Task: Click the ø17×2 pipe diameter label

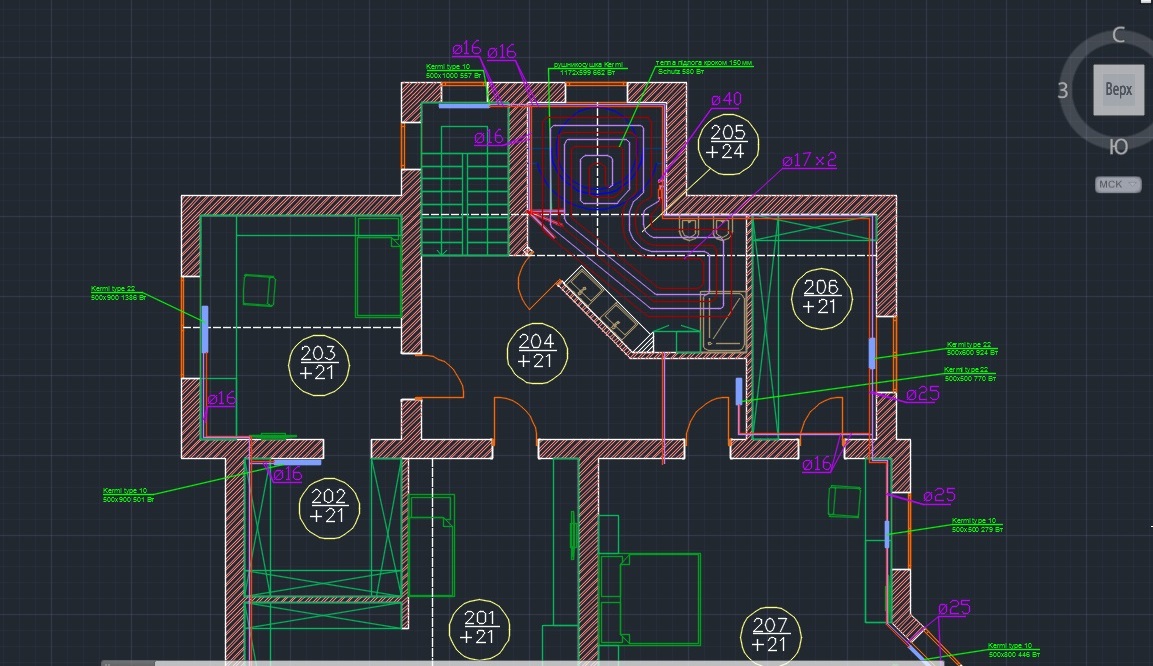Action: [x=808, y=160]
